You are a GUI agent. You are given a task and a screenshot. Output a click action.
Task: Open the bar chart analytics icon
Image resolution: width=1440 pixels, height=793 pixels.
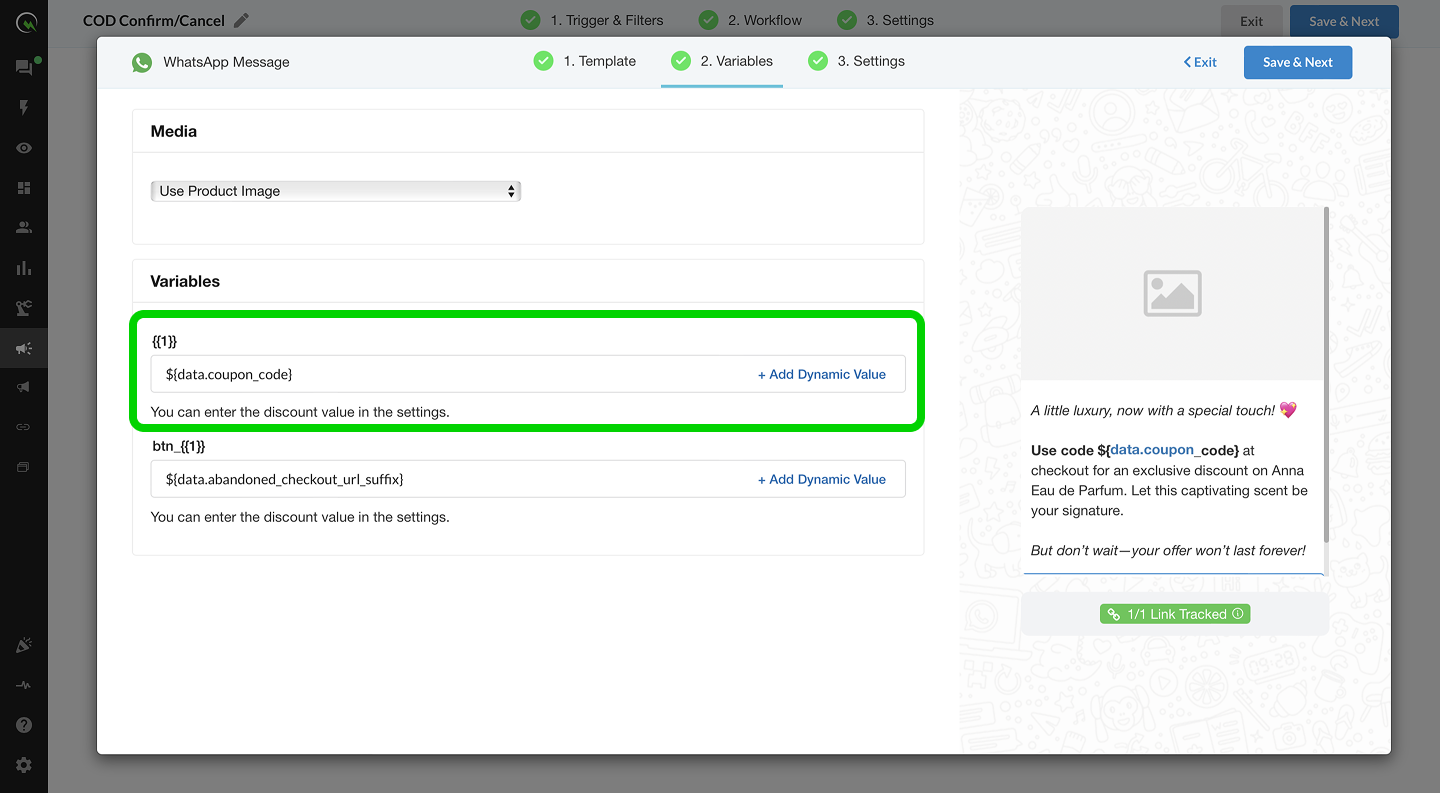point(24,268)
